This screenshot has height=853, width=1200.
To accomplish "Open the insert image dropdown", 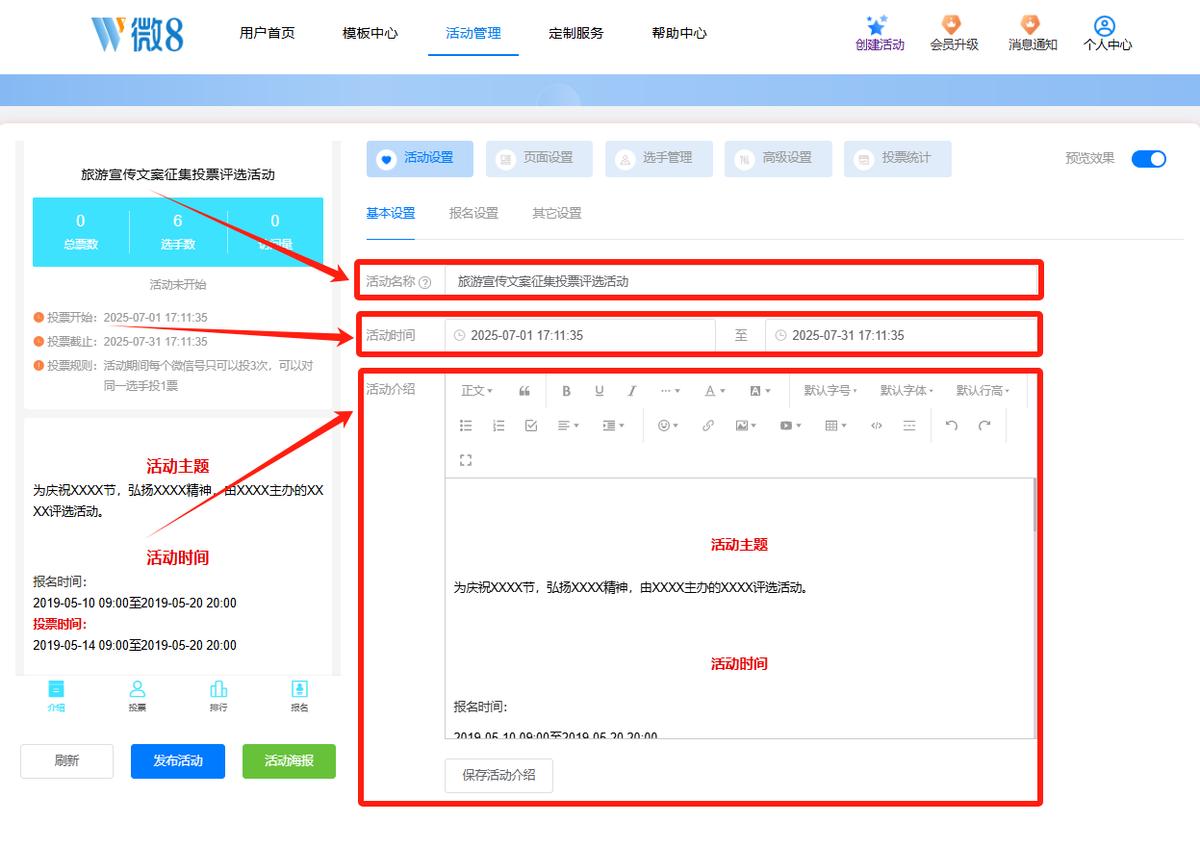I will pos(746,425).
